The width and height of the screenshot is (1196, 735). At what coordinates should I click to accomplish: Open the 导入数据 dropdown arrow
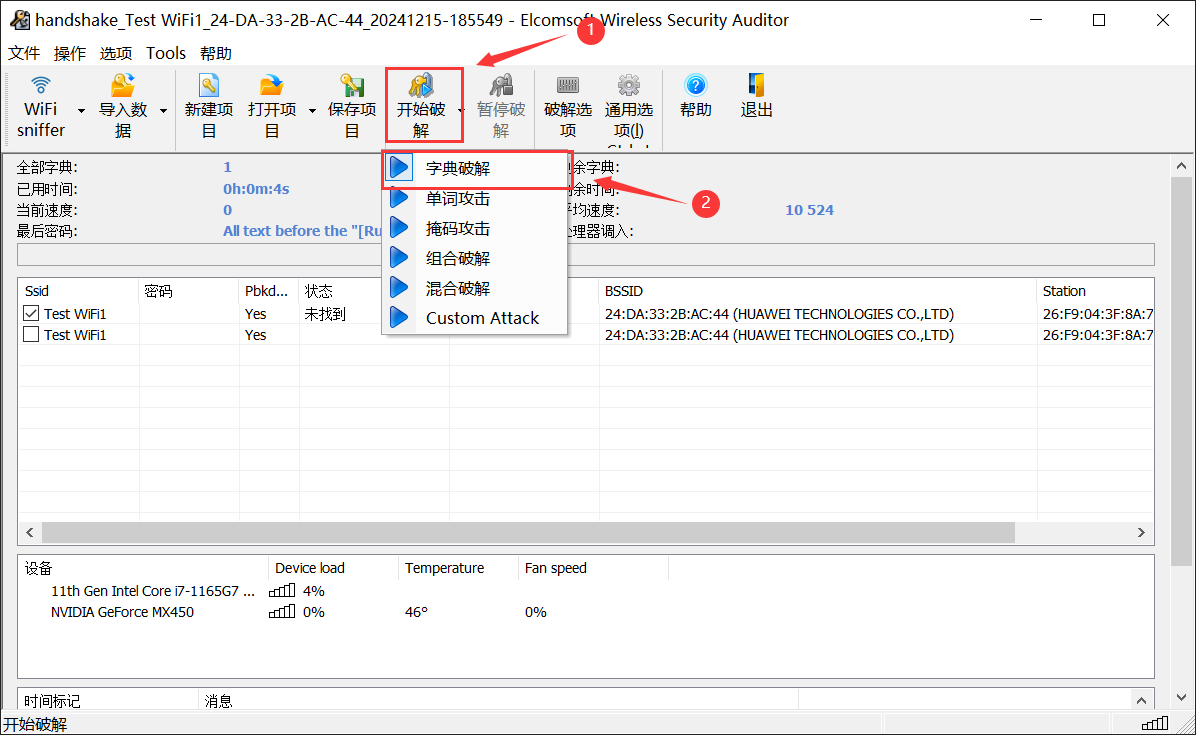pyautogui.click(x=163, y=109)
